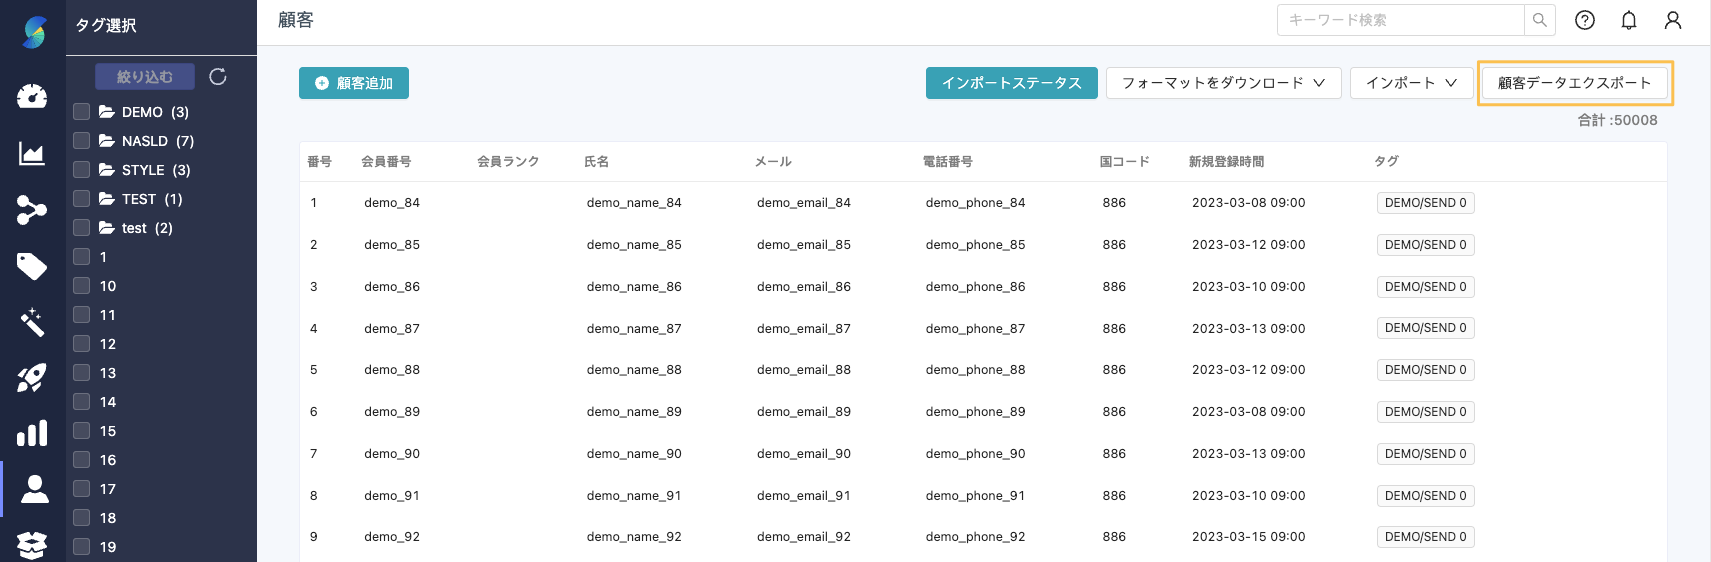Open the box icon at sidebar bottom
This screenshot has height=562, width=1711.
coord(32,545)
